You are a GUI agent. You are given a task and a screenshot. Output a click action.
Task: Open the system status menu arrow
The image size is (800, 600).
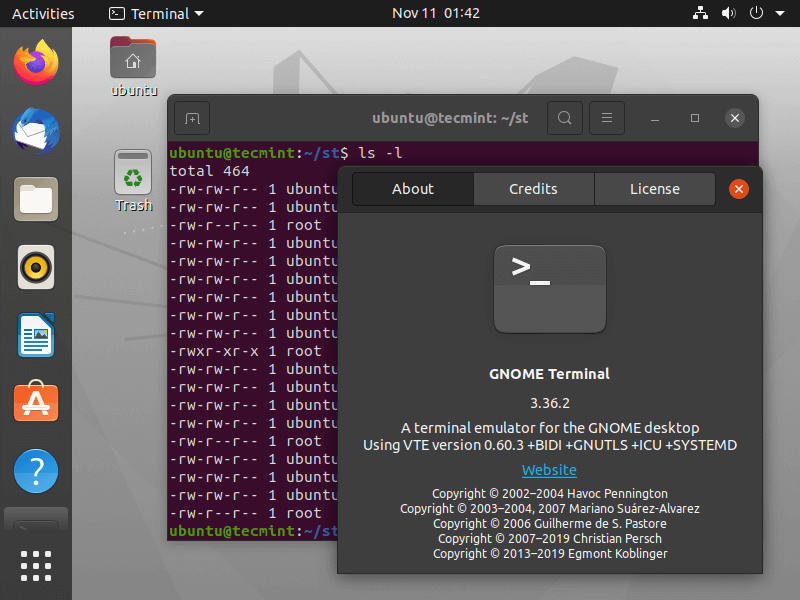pos(780,14)
